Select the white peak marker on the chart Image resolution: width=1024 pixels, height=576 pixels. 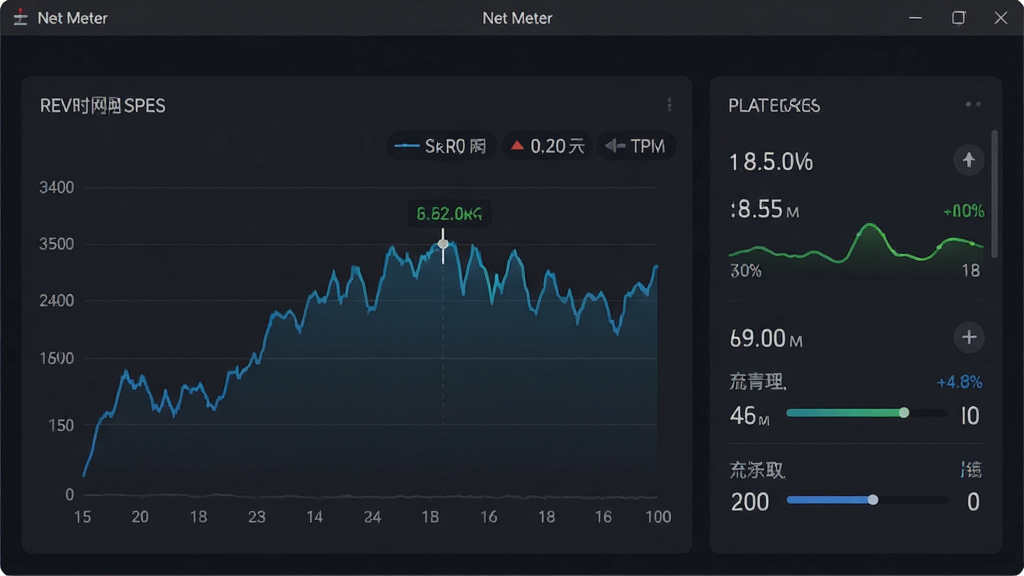(443, 244)
